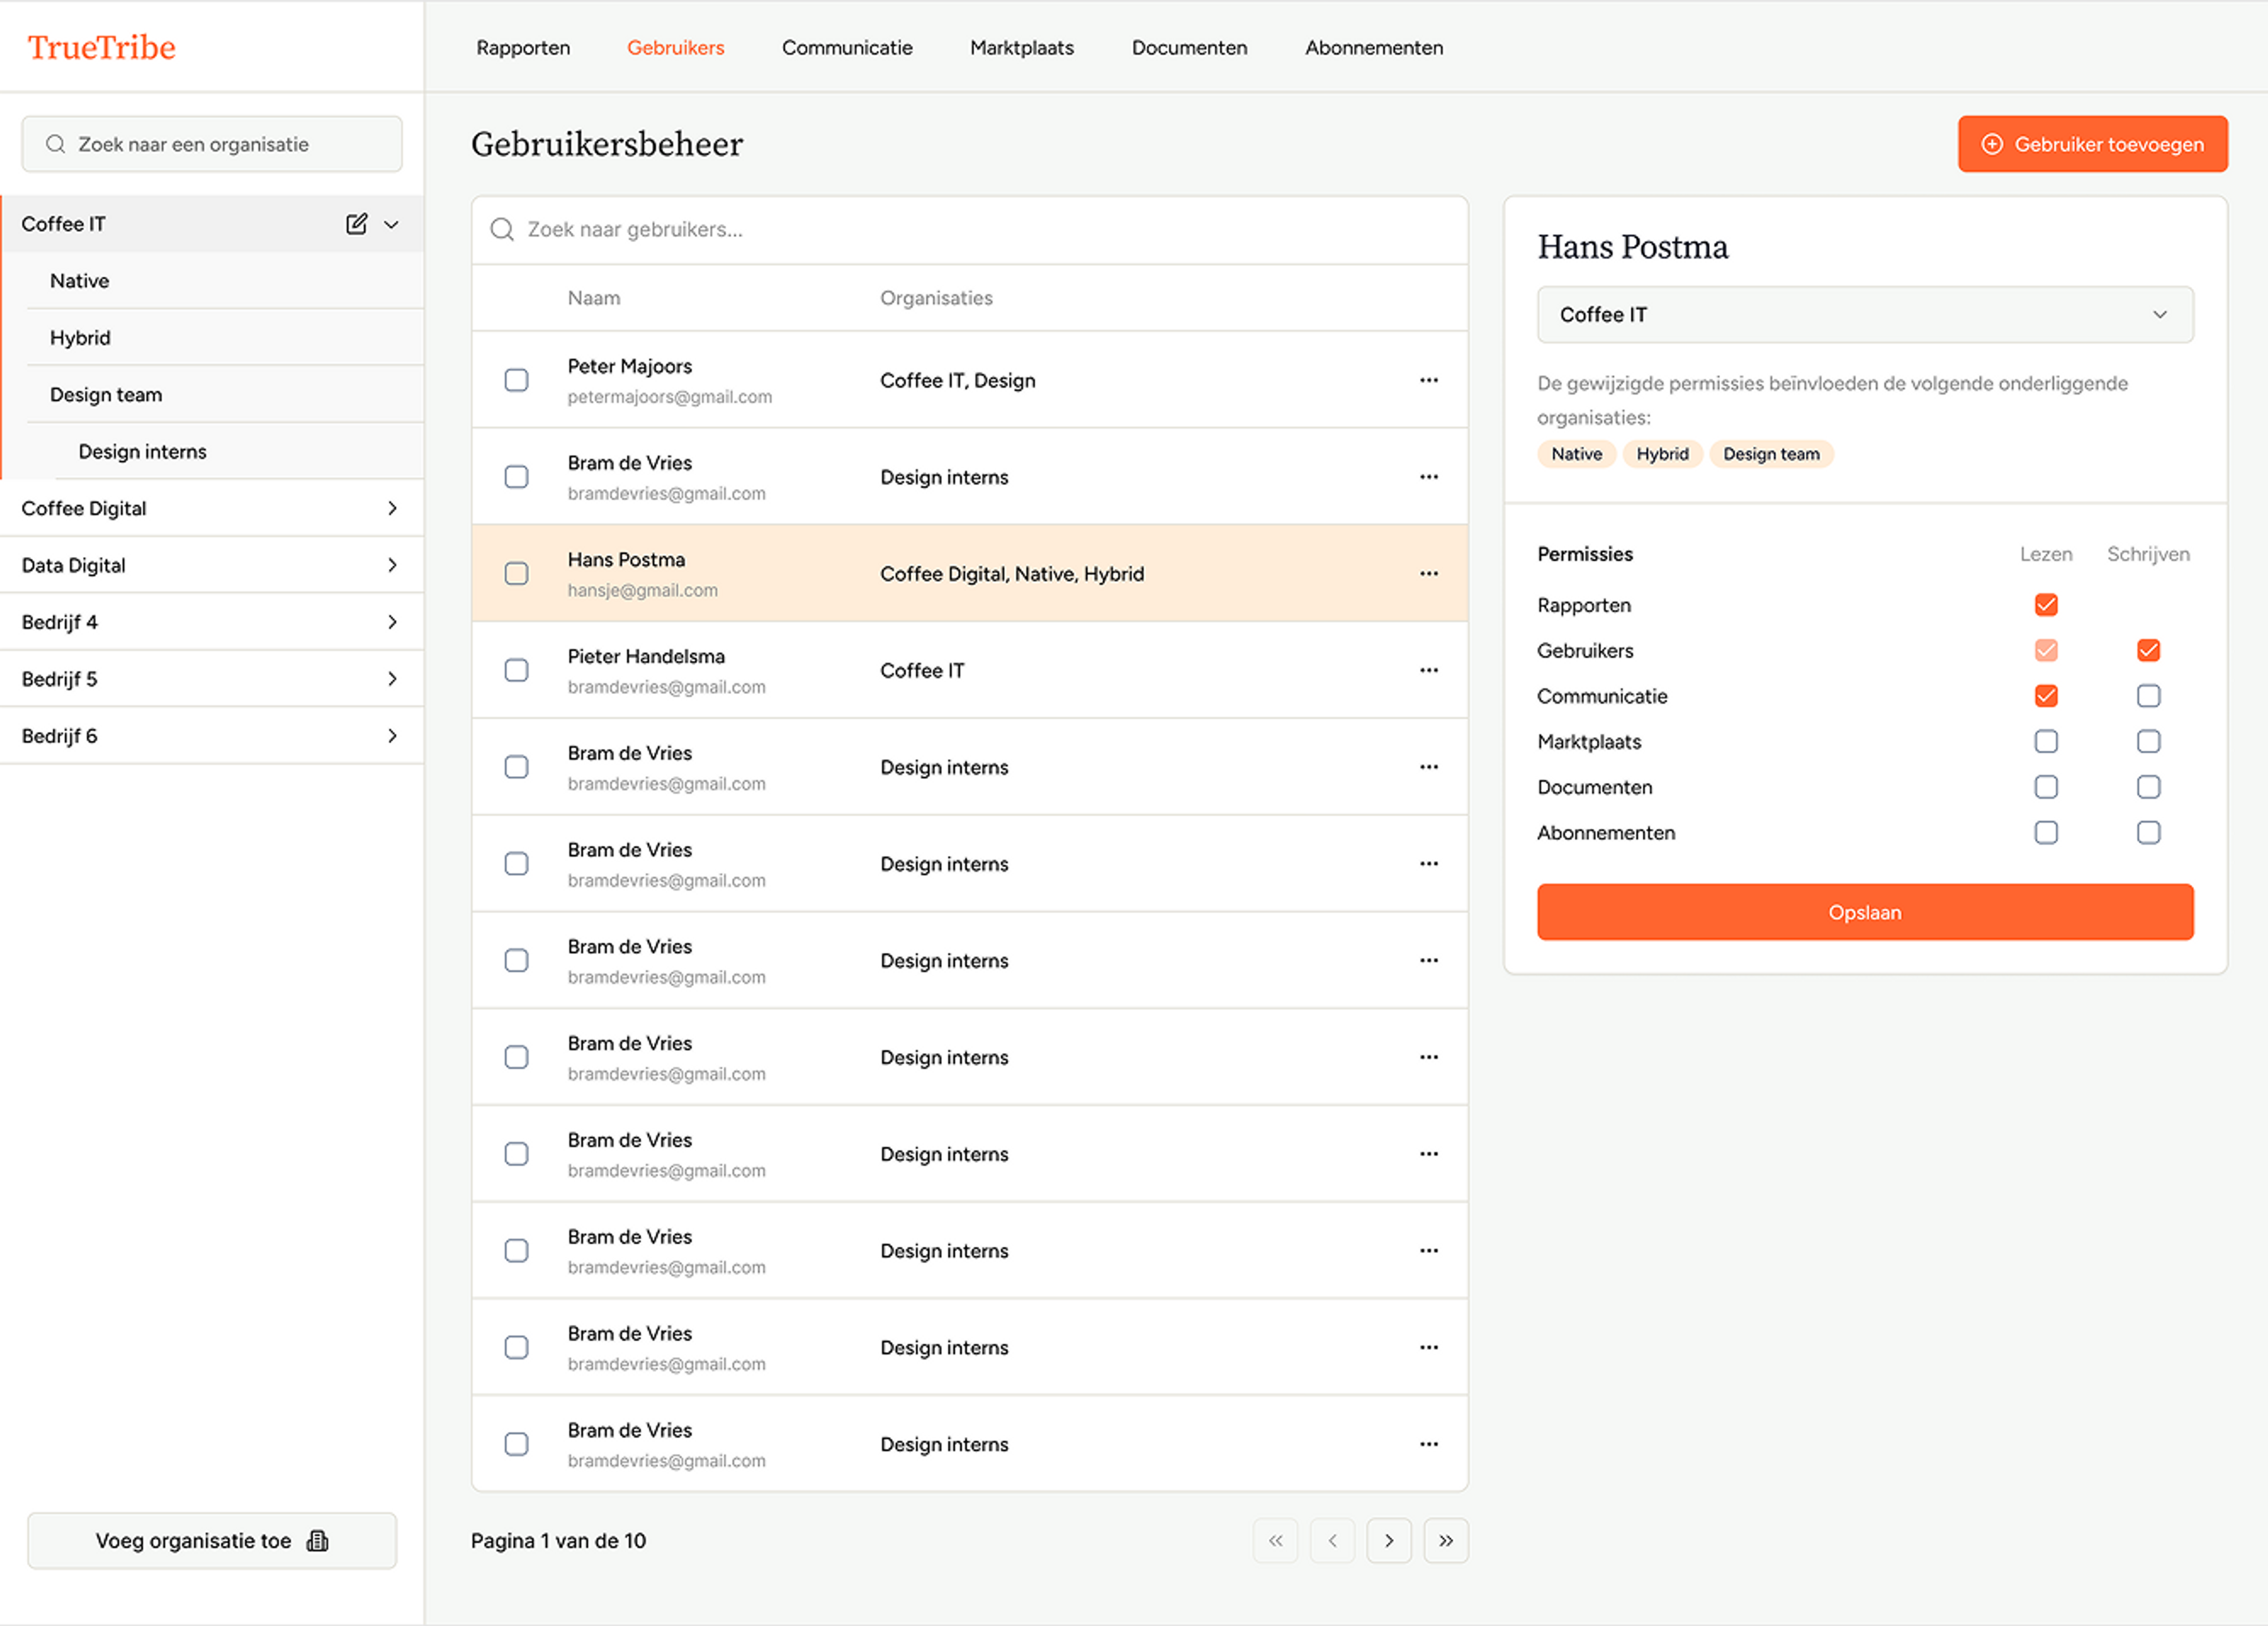Click the Zoek naar gebruikers search field
Screen dimensions: 2268x1626
click(969, 230)
